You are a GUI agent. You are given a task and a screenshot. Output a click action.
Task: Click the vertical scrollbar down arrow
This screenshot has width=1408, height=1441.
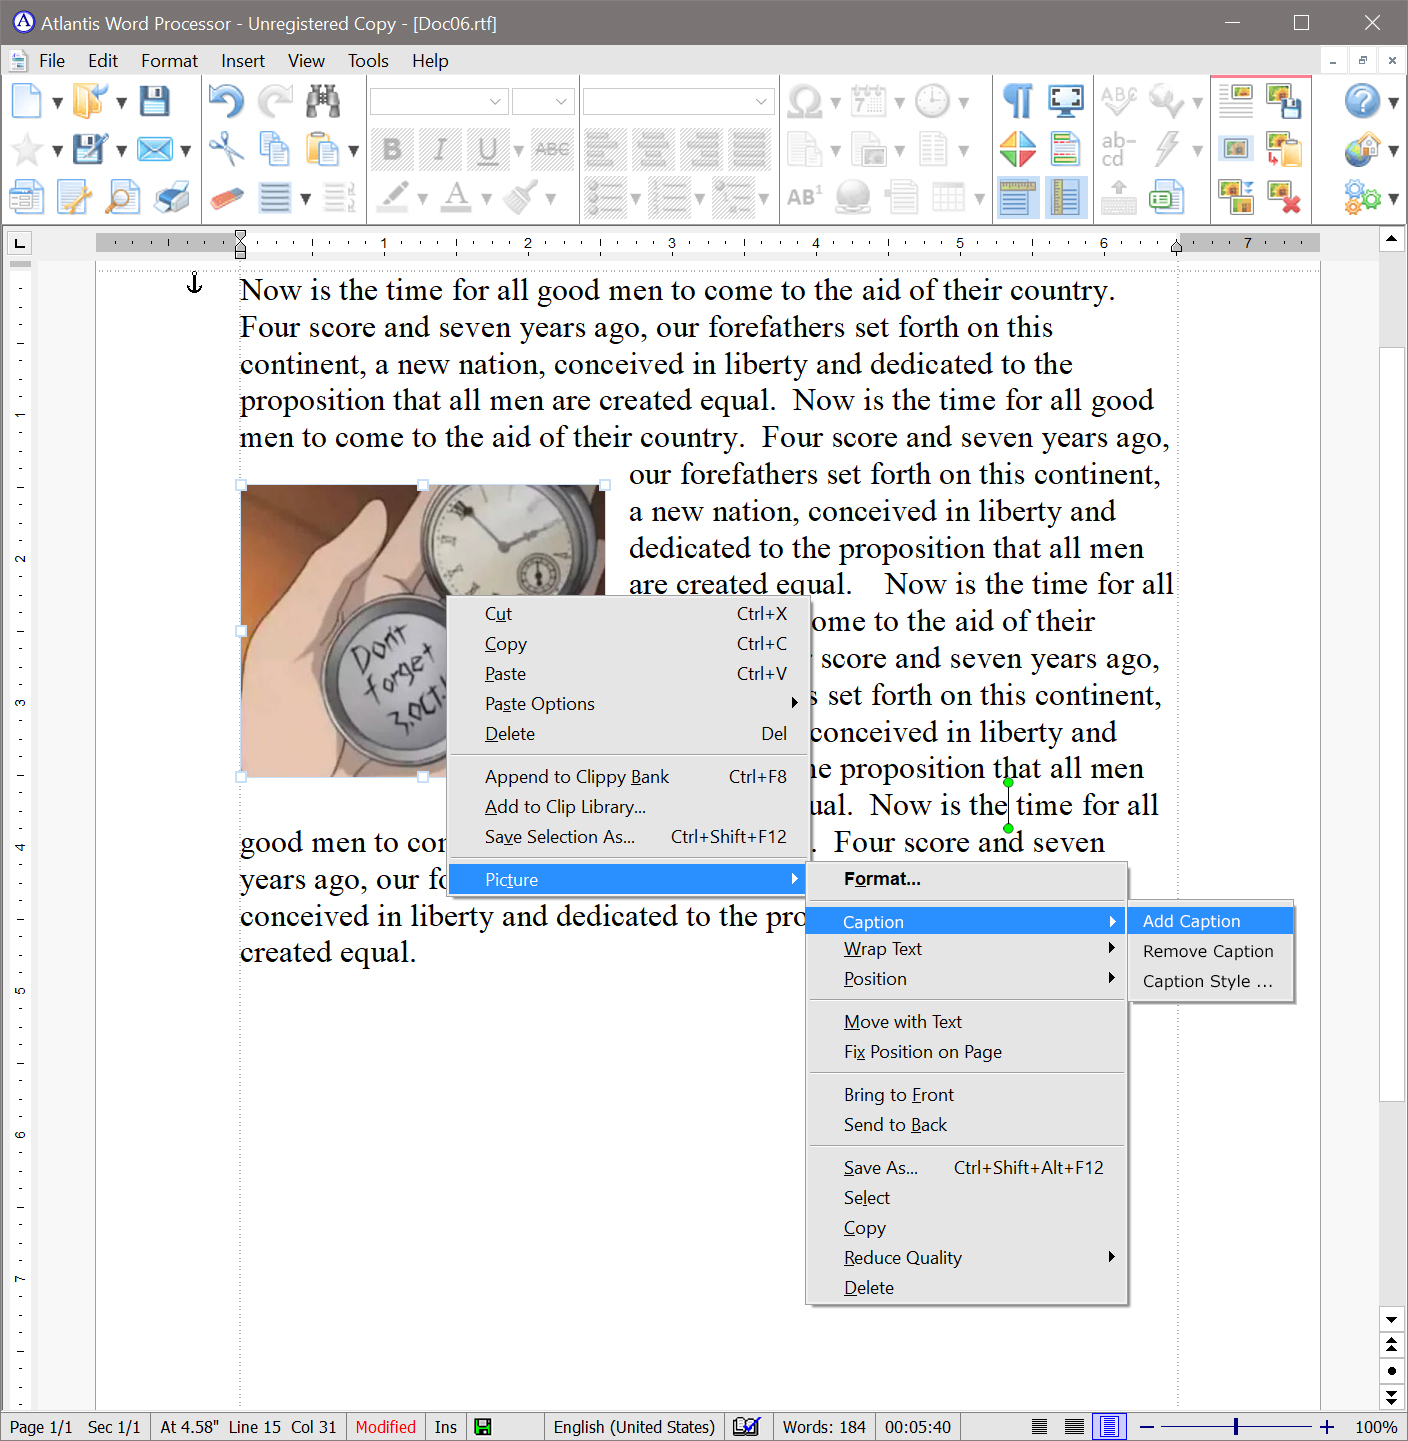[1391, 1319]
